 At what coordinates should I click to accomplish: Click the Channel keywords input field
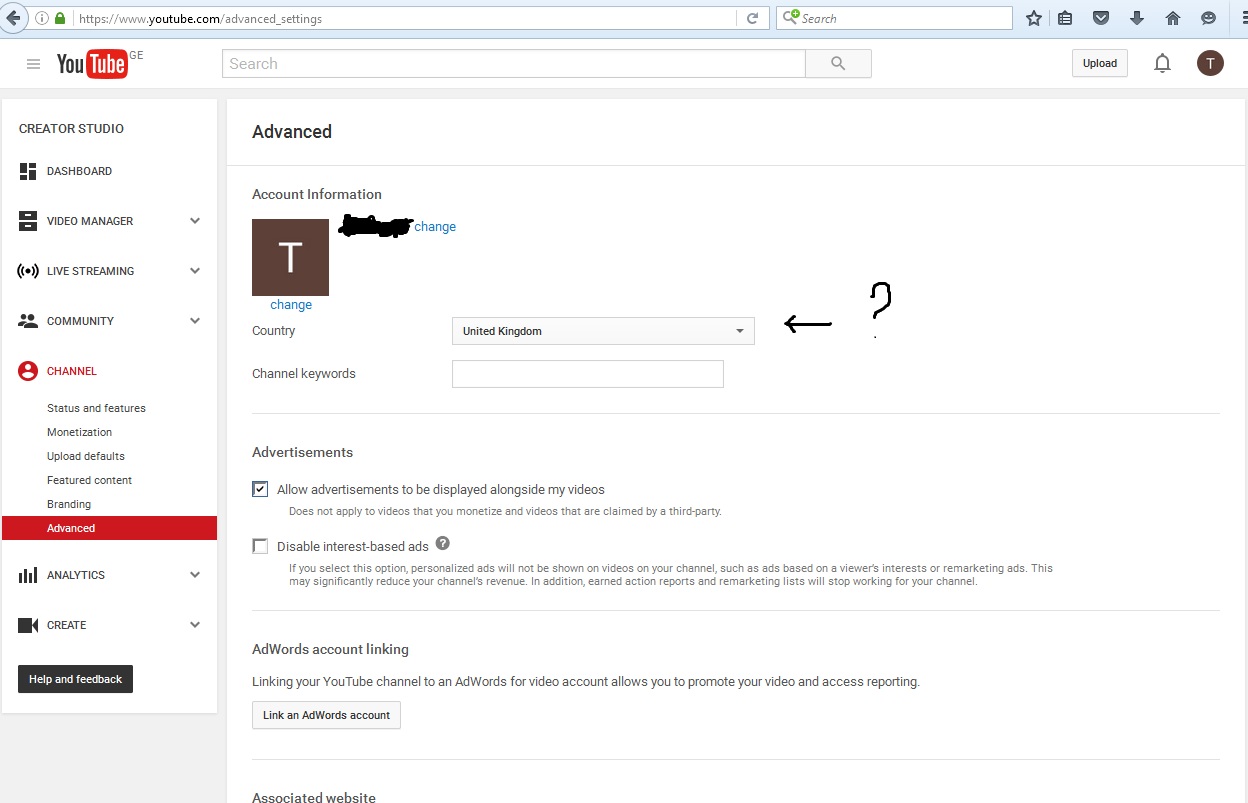pos(588,374)
